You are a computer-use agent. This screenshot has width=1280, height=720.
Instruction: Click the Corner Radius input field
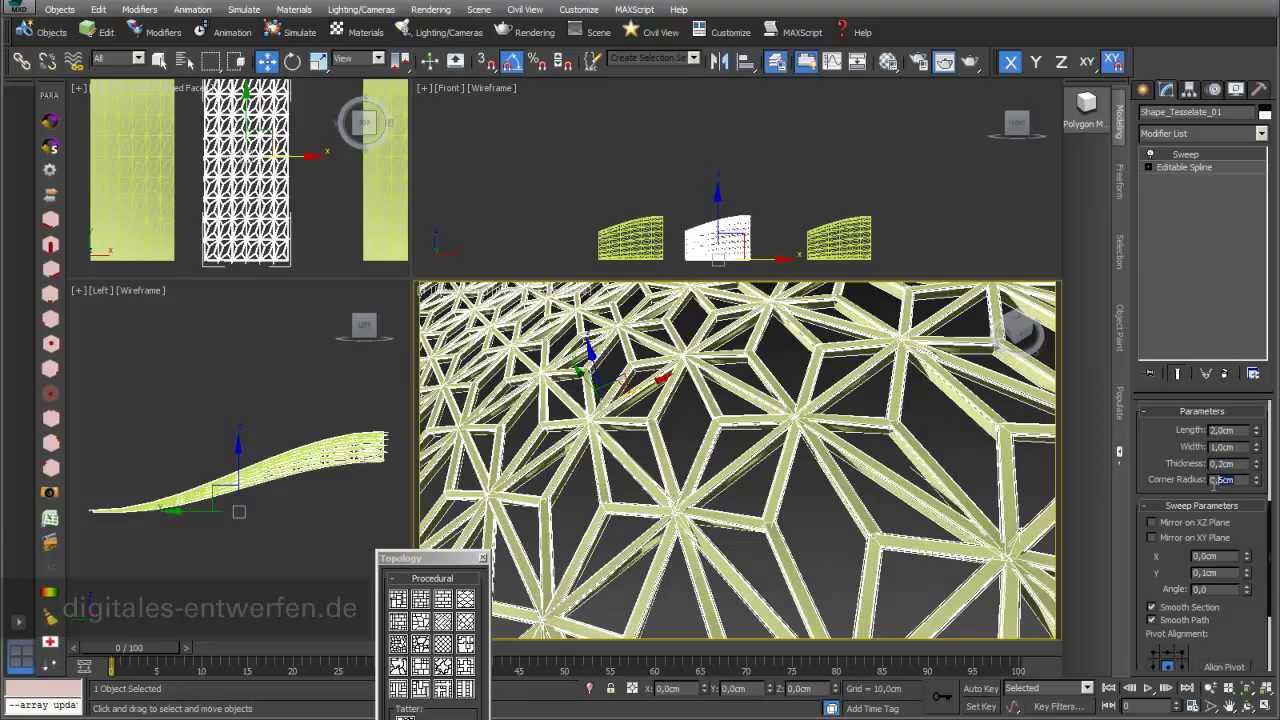pos(1228,480)
